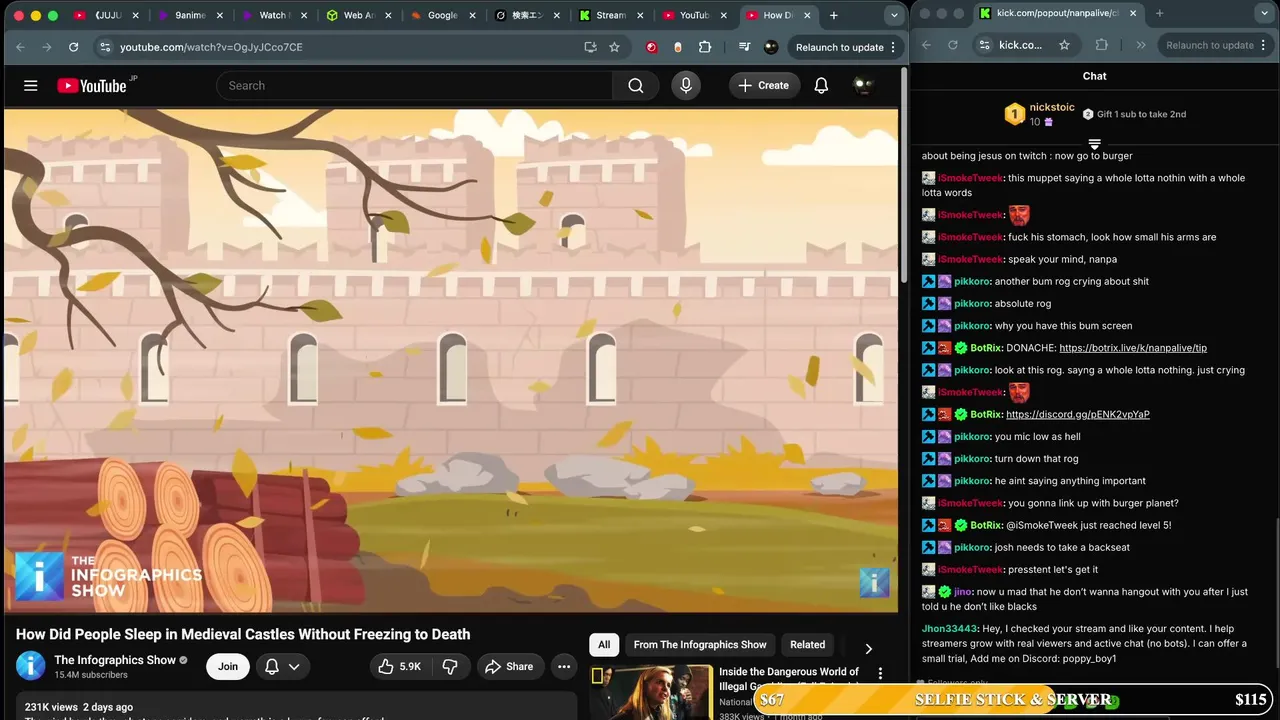Open Chrome profile avatar in toolbar
This screenshot has height=720, width=1280.
click(771, 47)
